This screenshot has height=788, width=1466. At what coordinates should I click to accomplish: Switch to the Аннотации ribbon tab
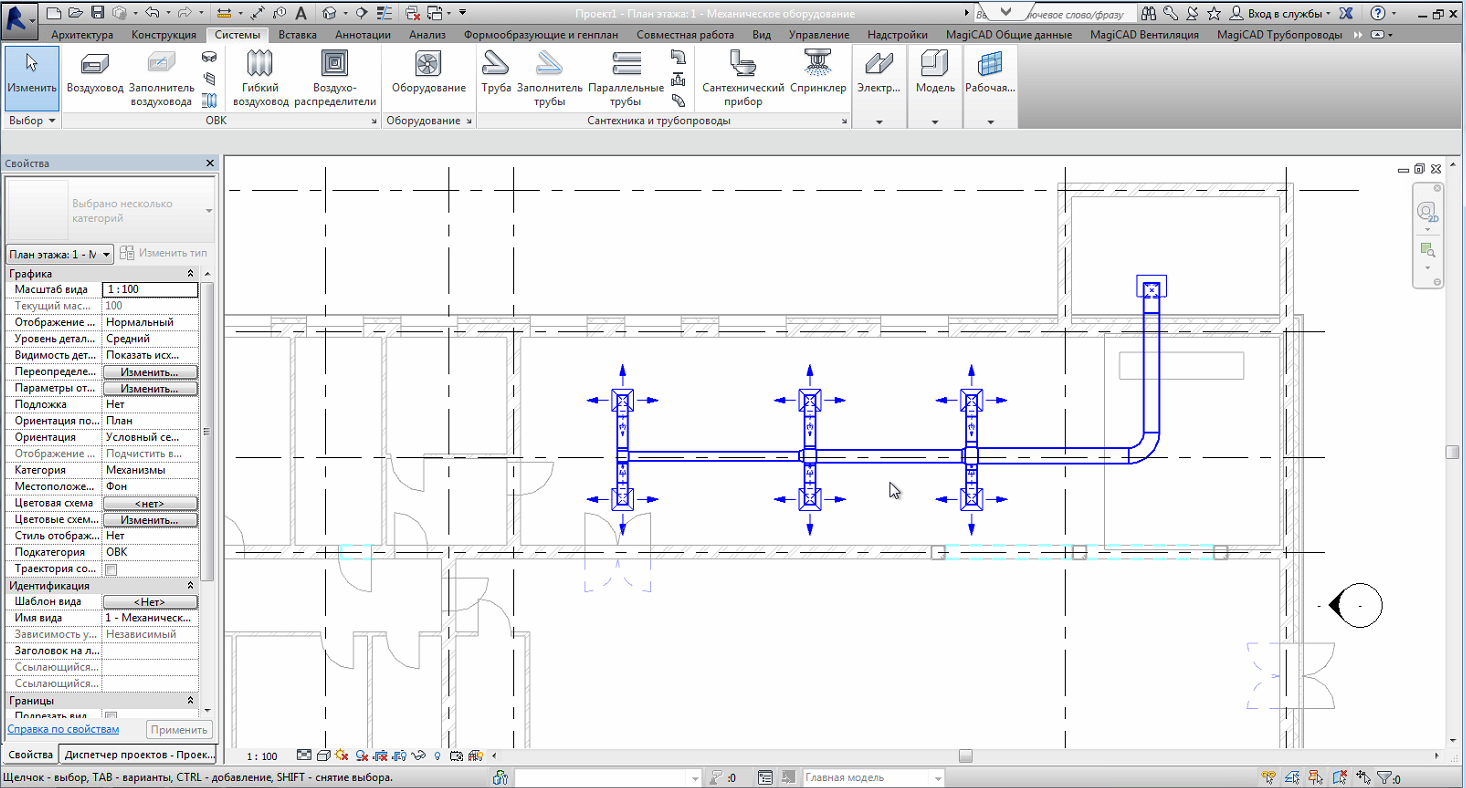[x=363, y=34]
